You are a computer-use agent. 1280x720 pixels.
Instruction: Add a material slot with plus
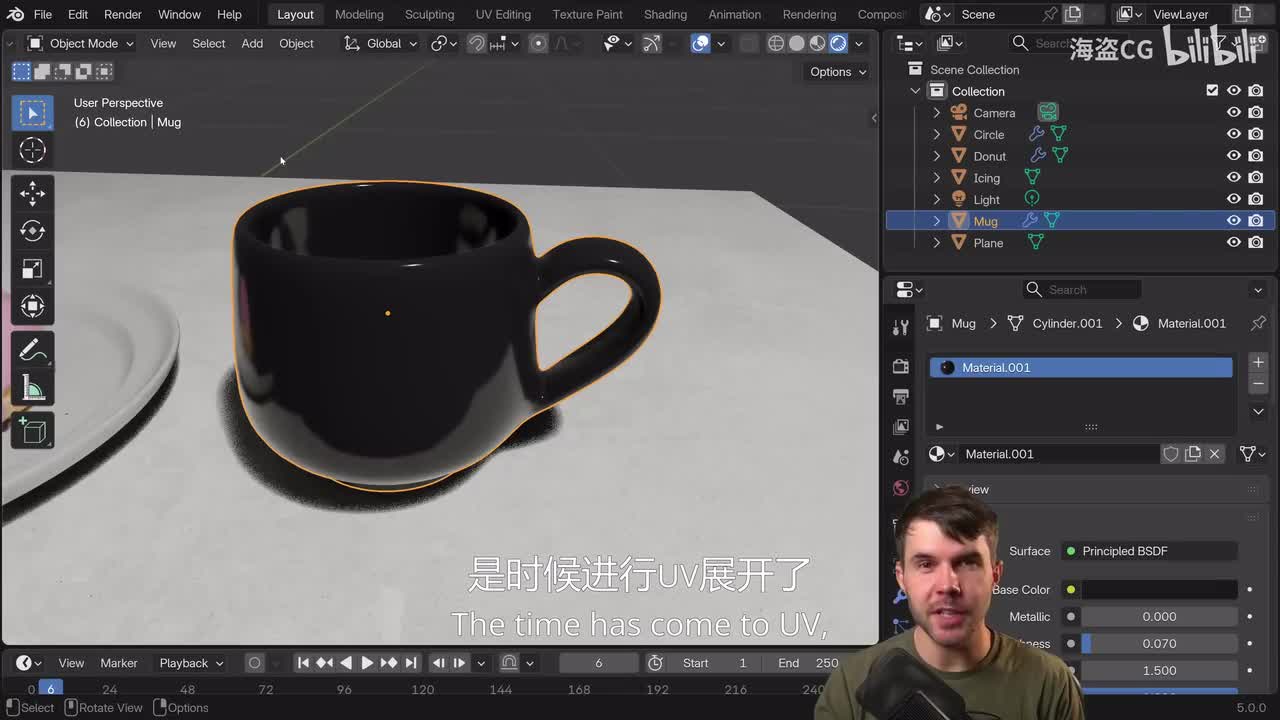tap(1258, 362)
